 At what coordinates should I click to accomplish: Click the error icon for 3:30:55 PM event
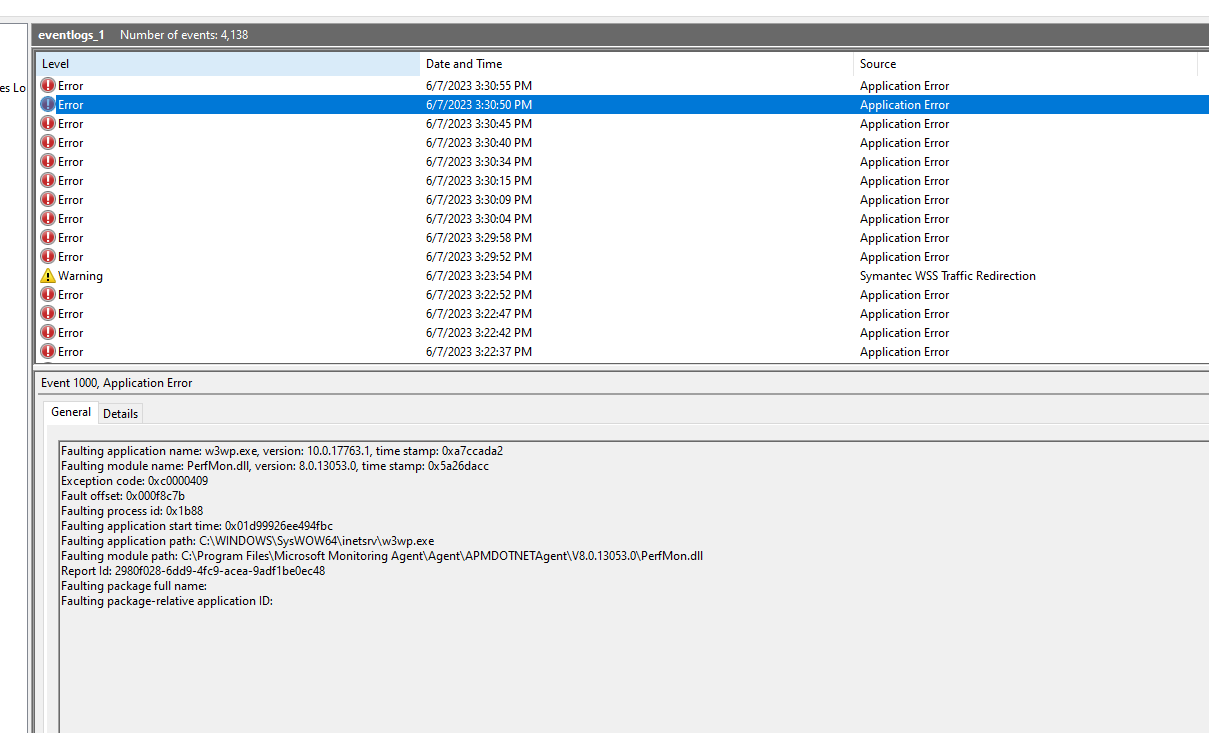coord(48,86)
